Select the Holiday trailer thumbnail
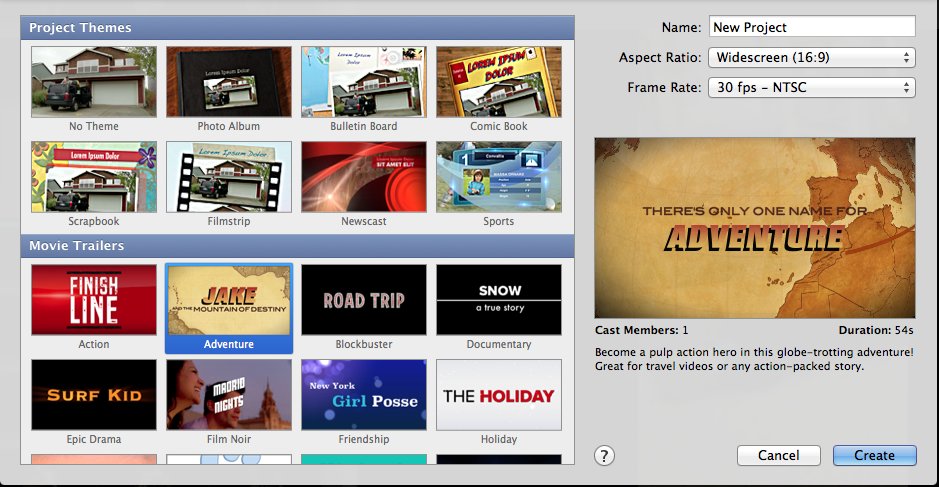 [499, 395]
